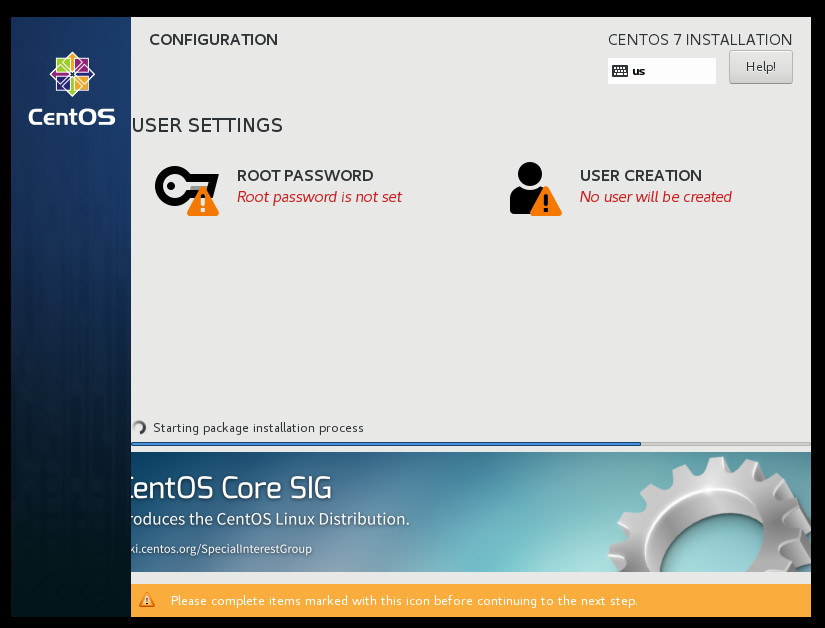Image resolution: width=825 pixels, height=628 pixels.
Task: Open User Creation person icon
Action: pyautogui.click(x=535, y=189)
